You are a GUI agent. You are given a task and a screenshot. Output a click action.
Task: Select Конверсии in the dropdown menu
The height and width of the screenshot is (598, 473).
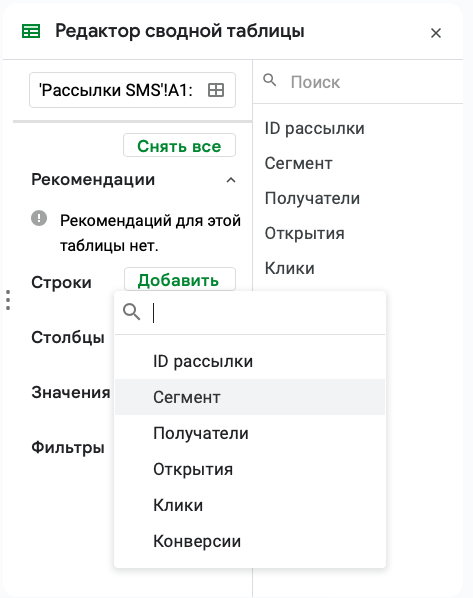coord(250,541)
